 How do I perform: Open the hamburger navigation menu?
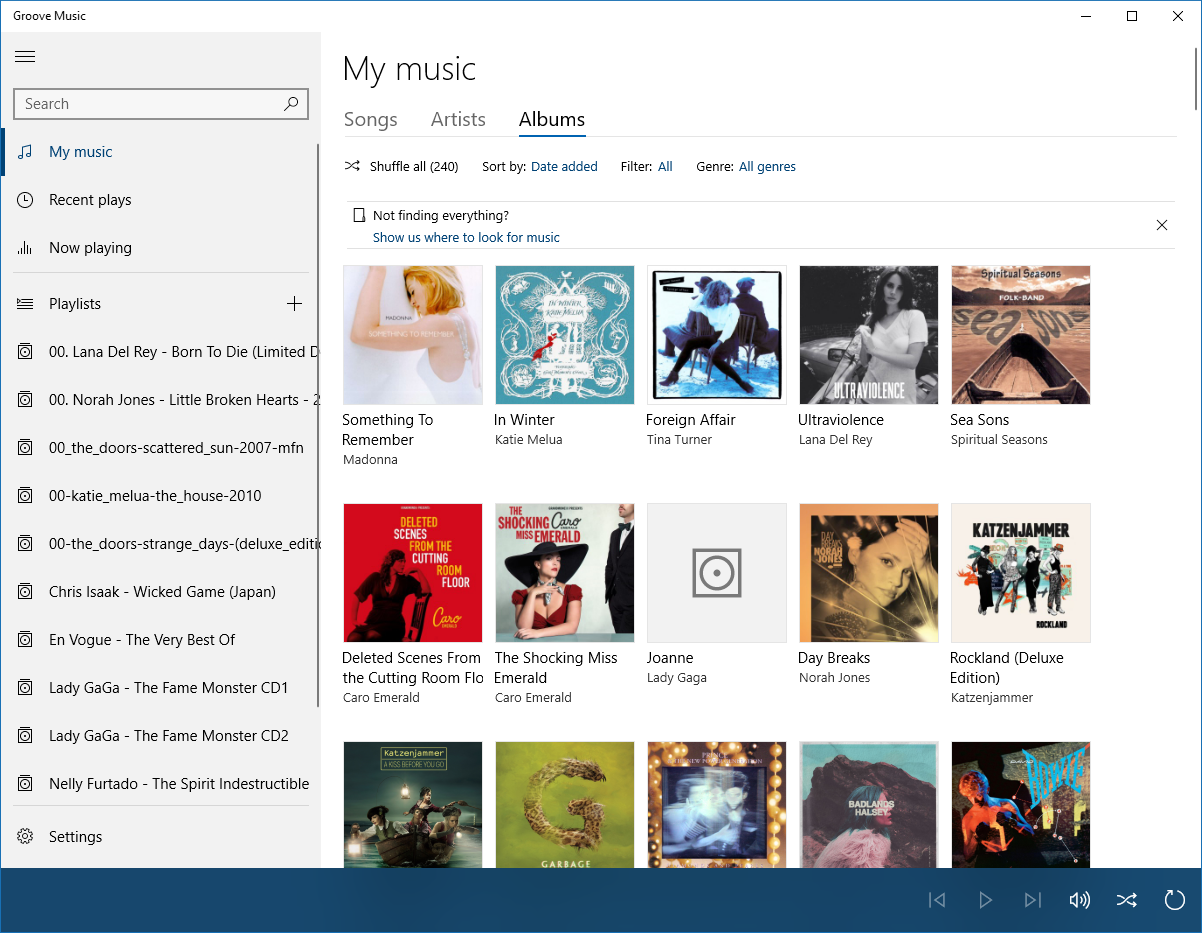pos(25,57)
